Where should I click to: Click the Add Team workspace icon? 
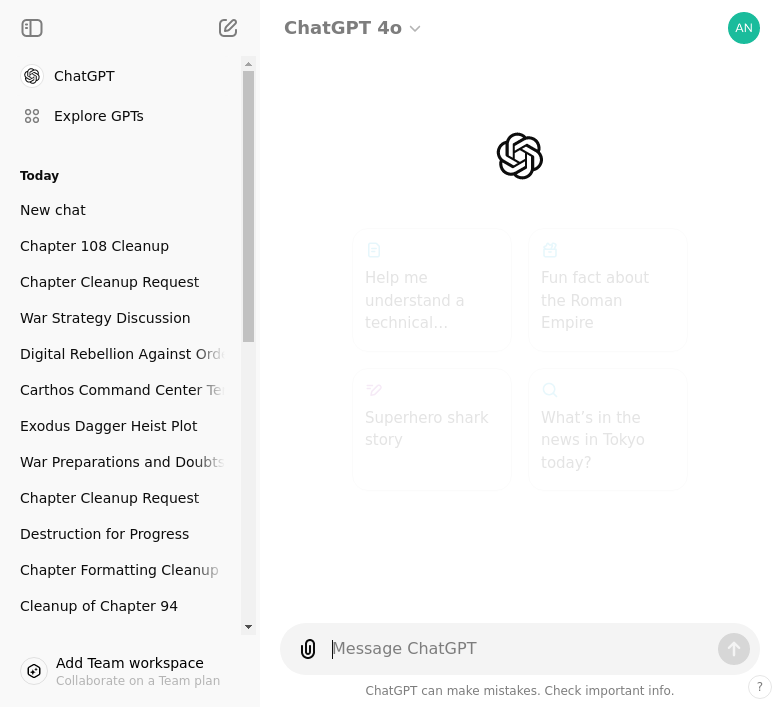pyautogui.click(x=34, y=671)
